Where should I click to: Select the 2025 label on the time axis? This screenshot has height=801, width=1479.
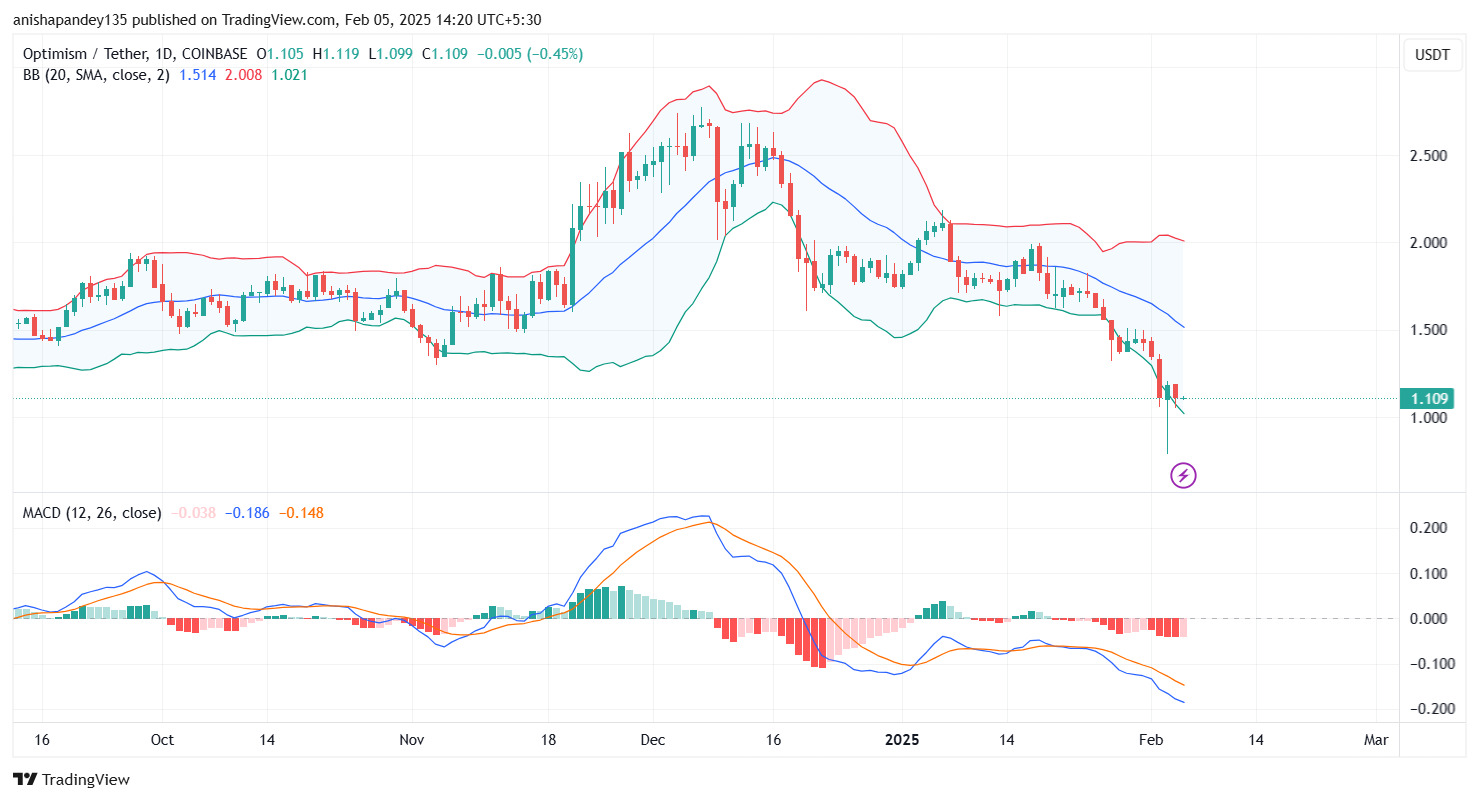[x=903, y=740]
